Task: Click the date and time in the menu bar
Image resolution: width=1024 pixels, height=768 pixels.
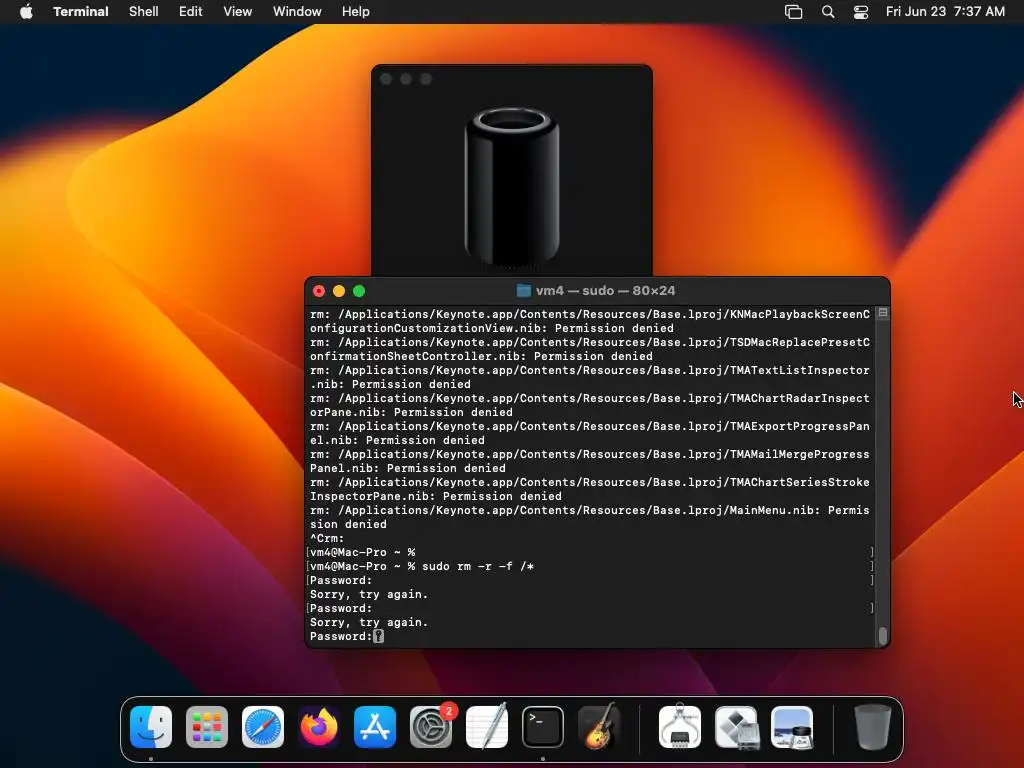Action: click(945, 12)
